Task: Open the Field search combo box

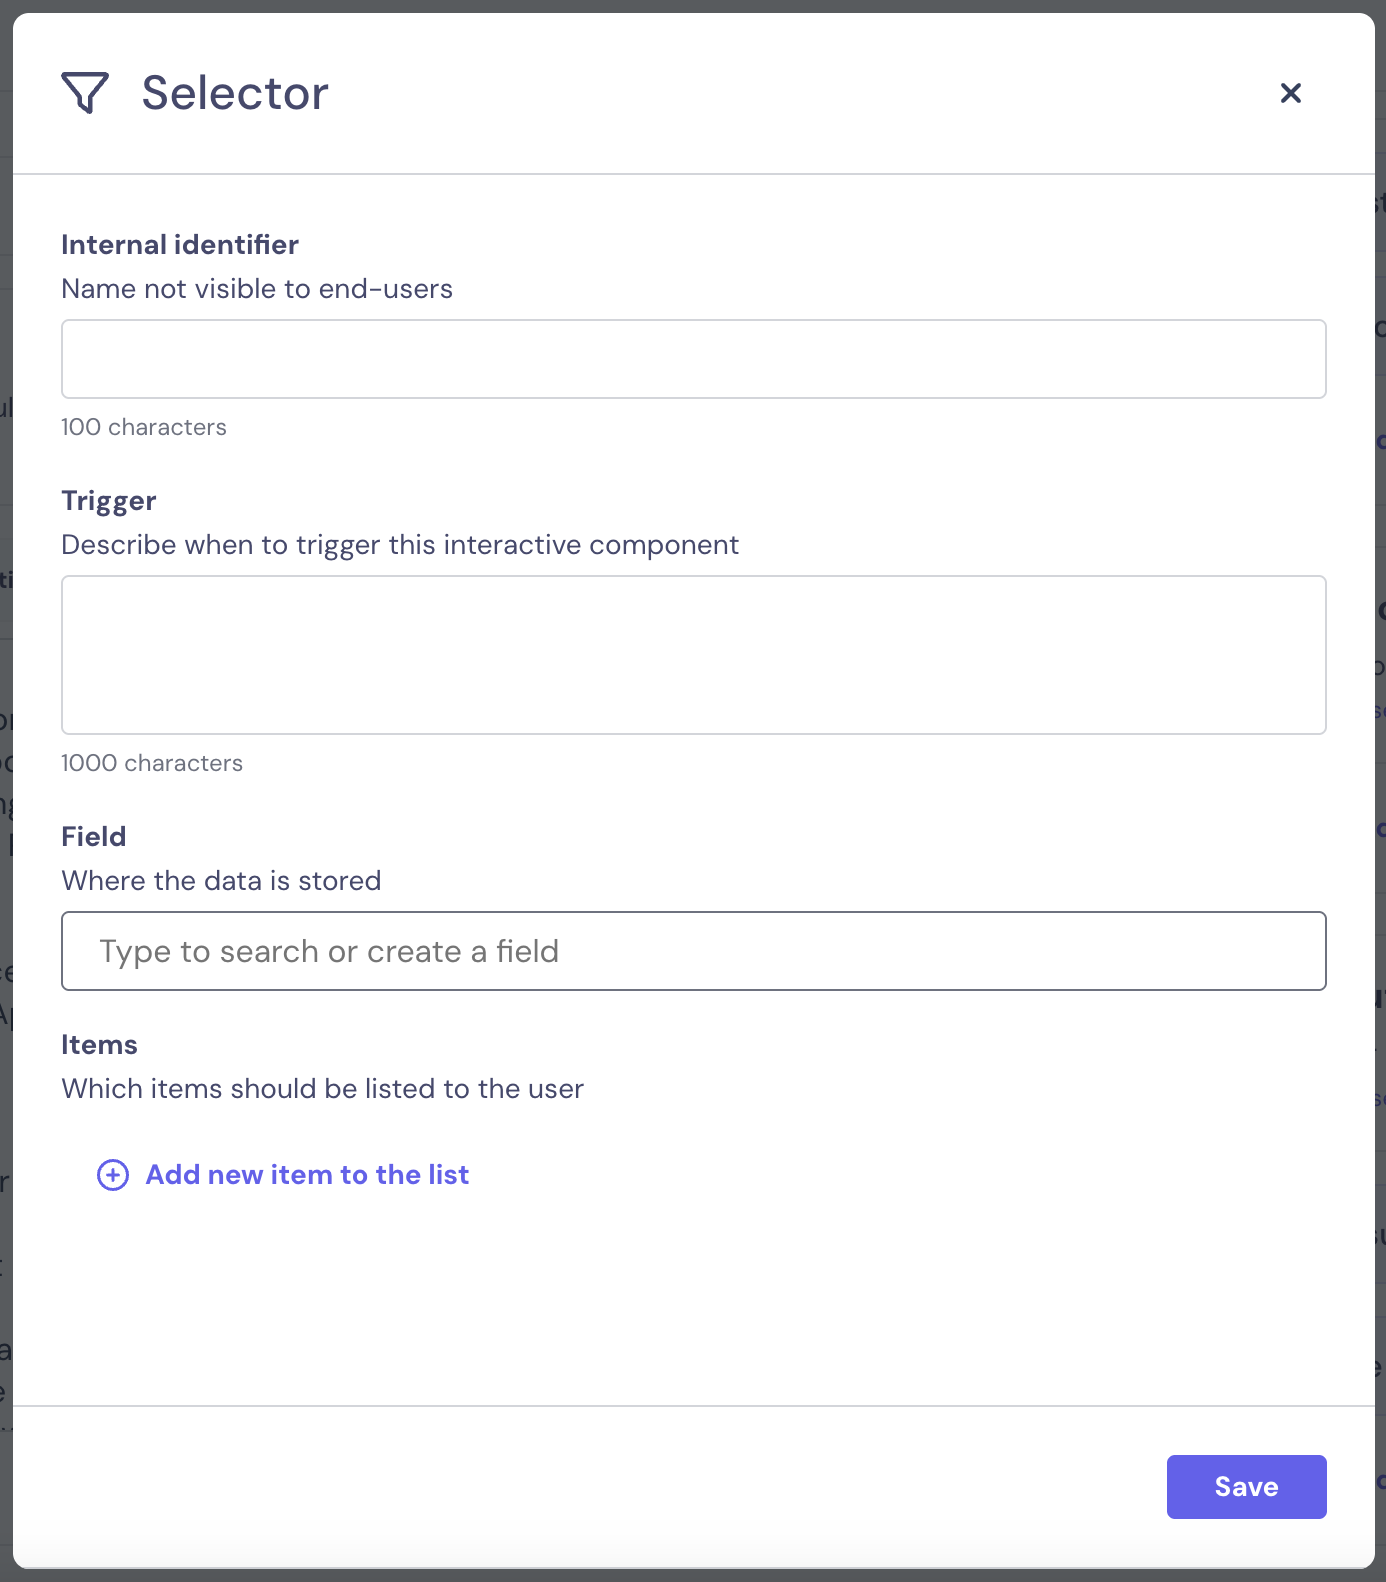Action: (x=693, y=951)
